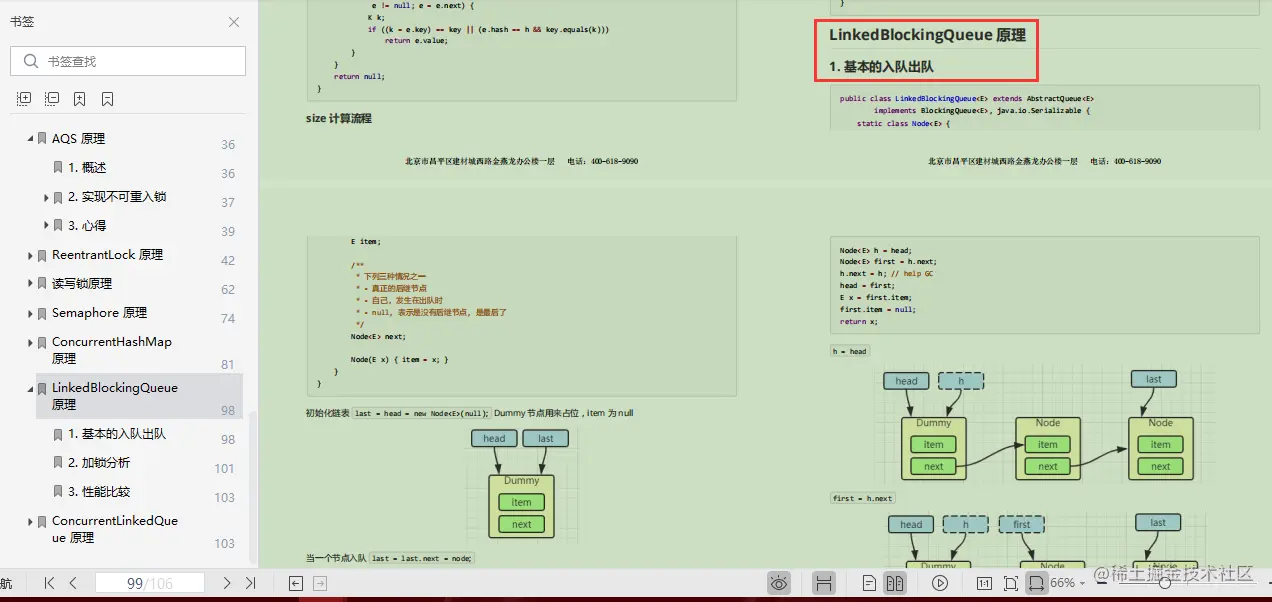Toggle the continuous scrolling view icon
This screenshot has width=1272, height=602.
824,583
